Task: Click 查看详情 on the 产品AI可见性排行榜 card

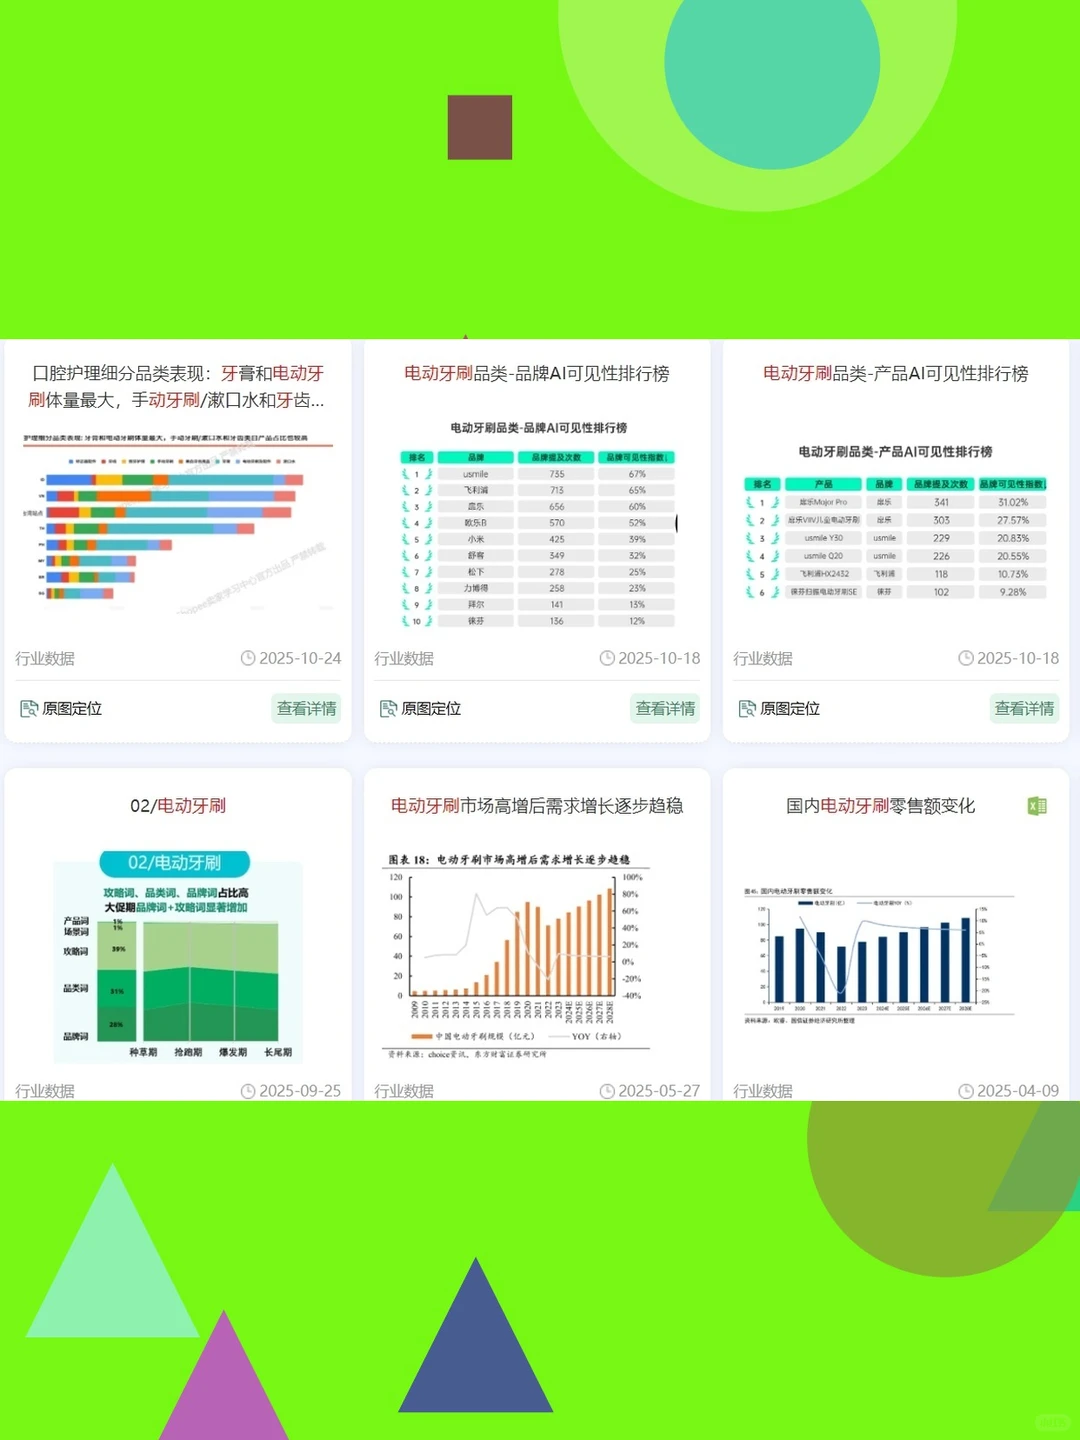Action: [x=1025, y=708]
